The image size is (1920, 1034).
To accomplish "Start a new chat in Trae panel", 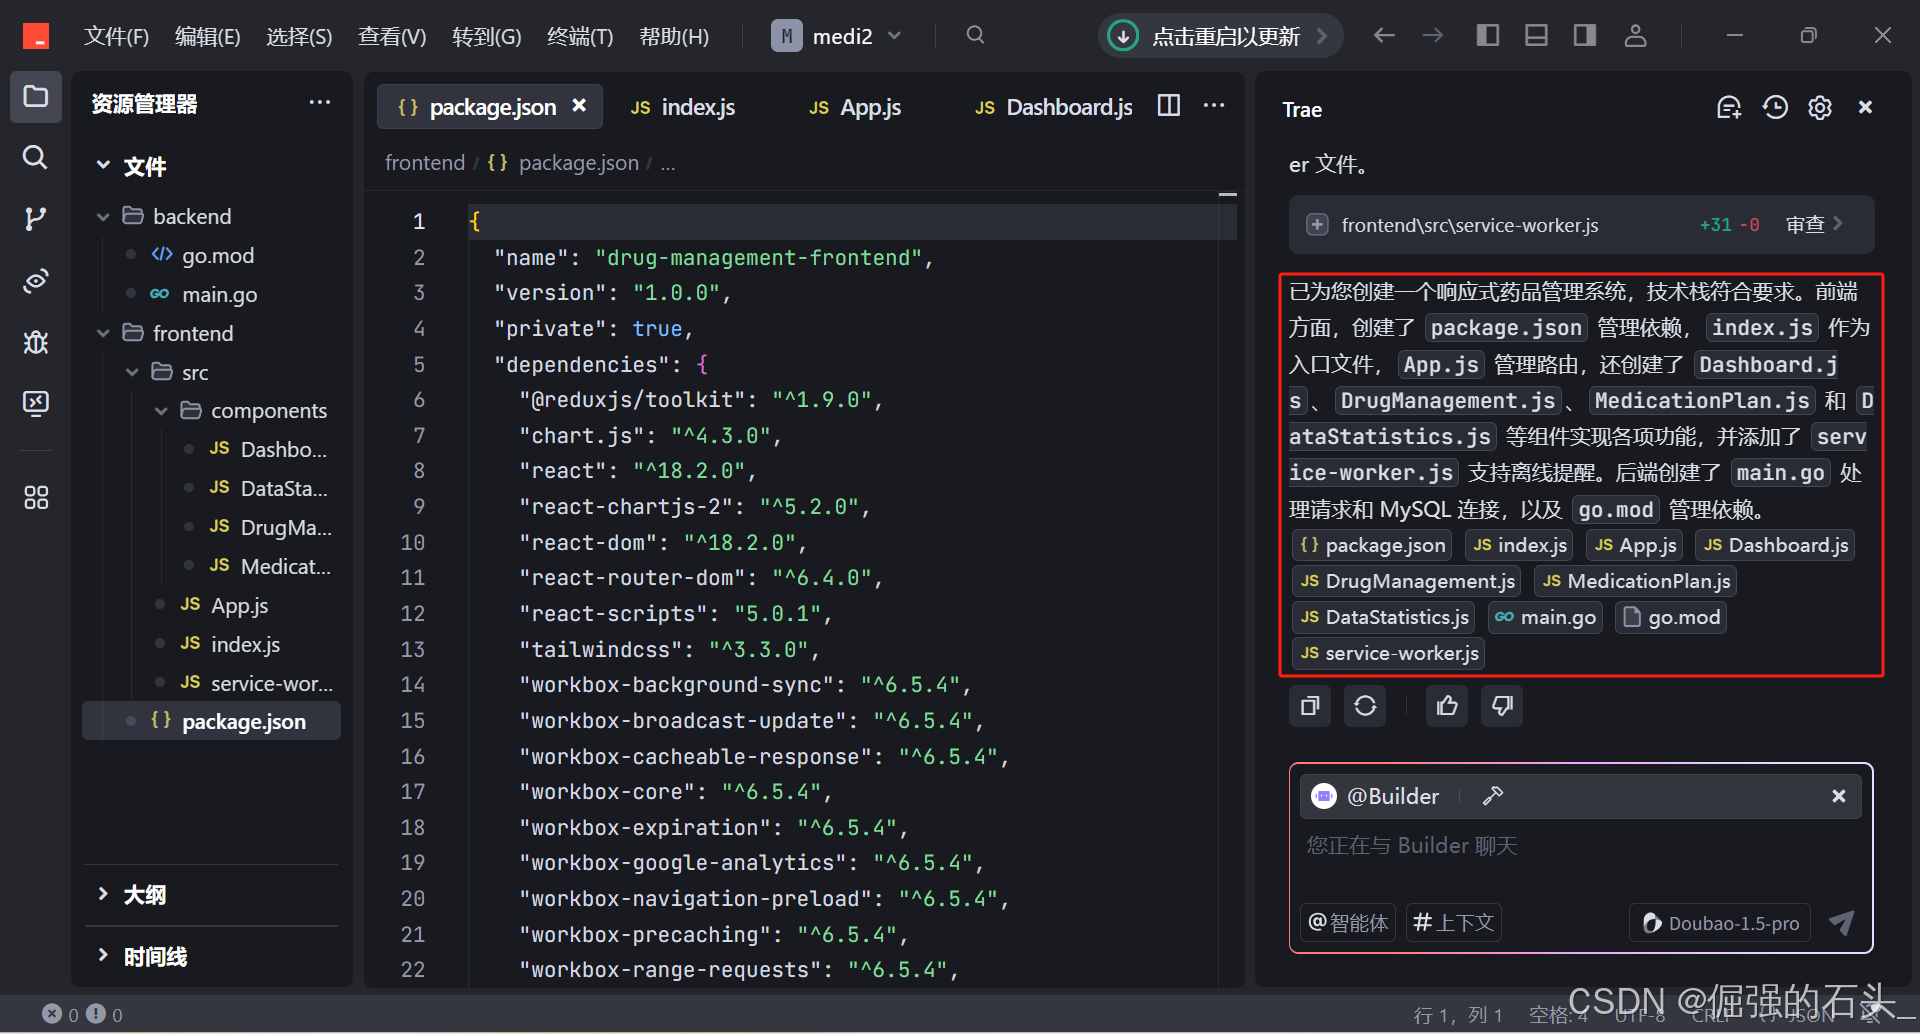I will 1729,108.
